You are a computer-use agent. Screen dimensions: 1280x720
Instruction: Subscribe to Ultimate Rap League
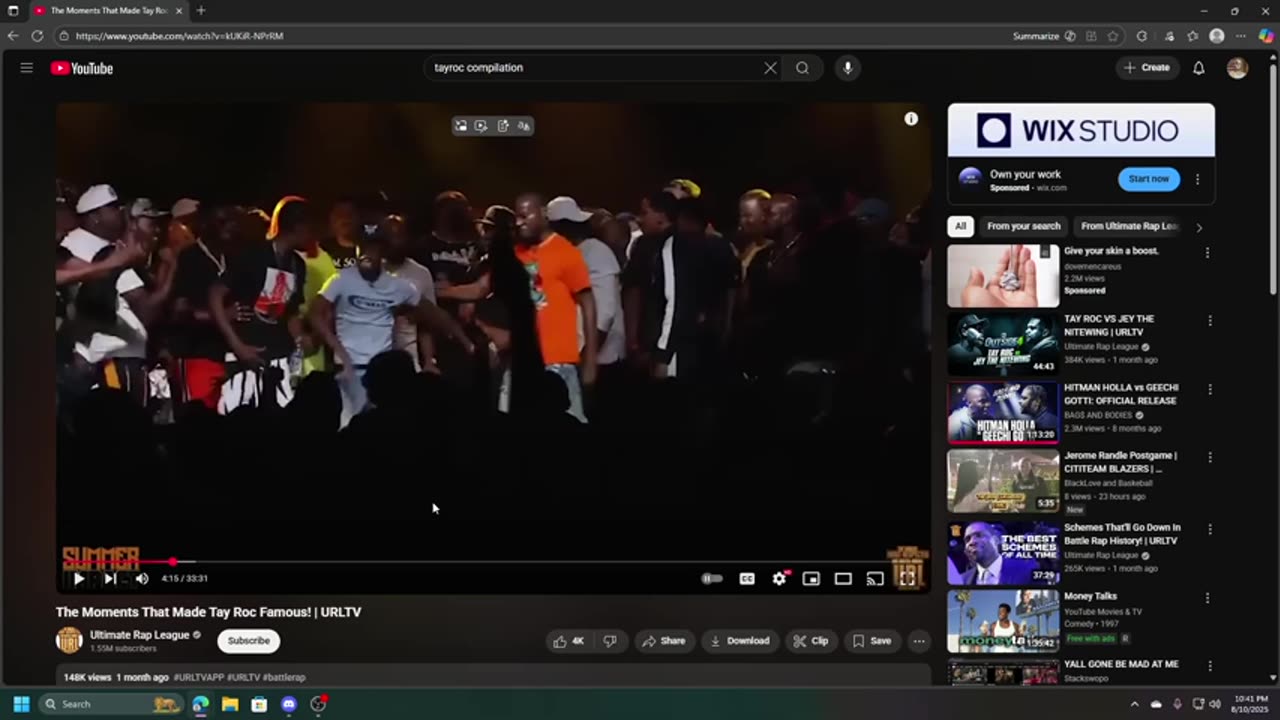(248, 641)
